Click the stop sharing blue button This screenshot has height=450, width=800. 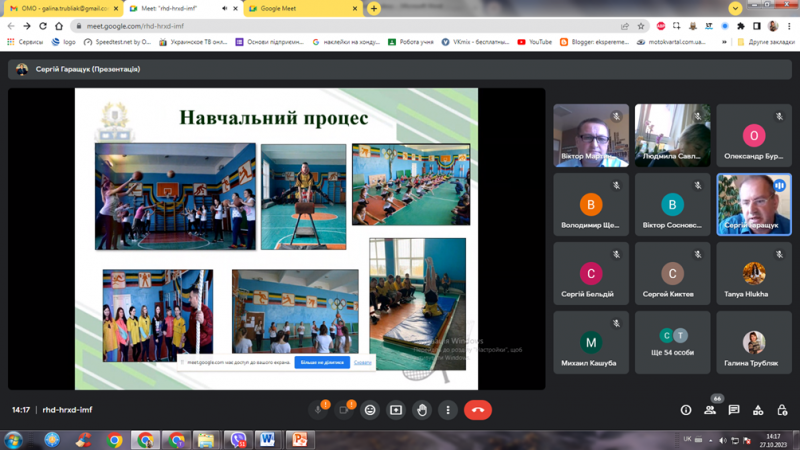pyautogui.click(x=322, y=362)
